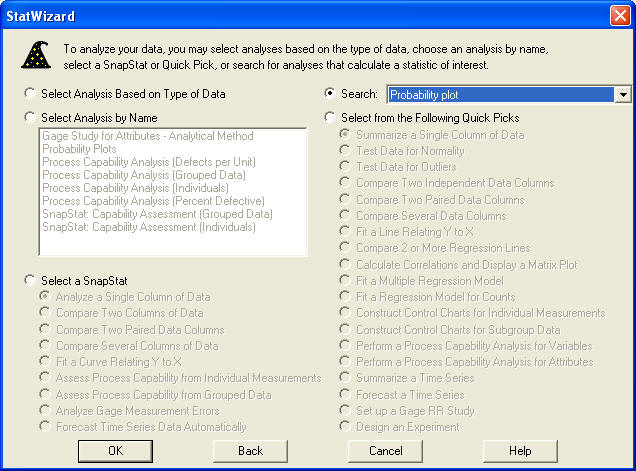Cancel the StatWizard dialog
636x471 pixels.
(x=385, y=451)
